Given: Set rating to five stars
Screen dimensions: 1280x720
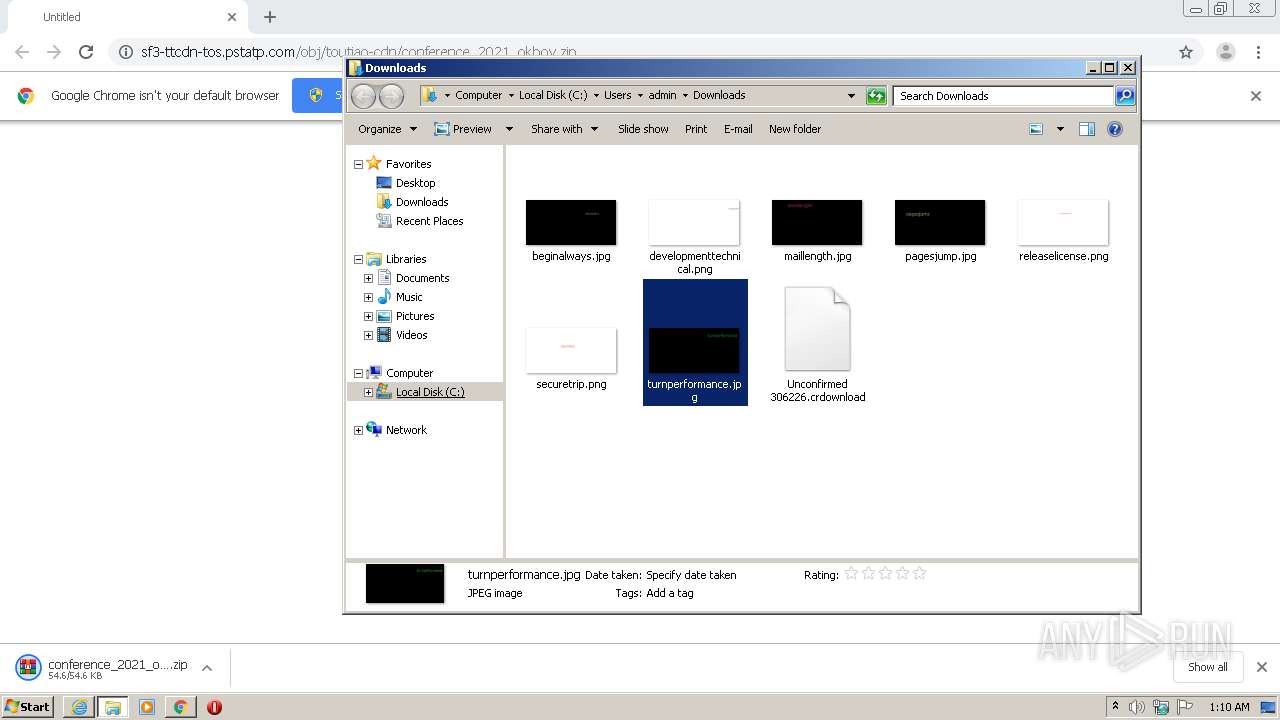Looking at the screenshot, I should [x=919, y=574].
